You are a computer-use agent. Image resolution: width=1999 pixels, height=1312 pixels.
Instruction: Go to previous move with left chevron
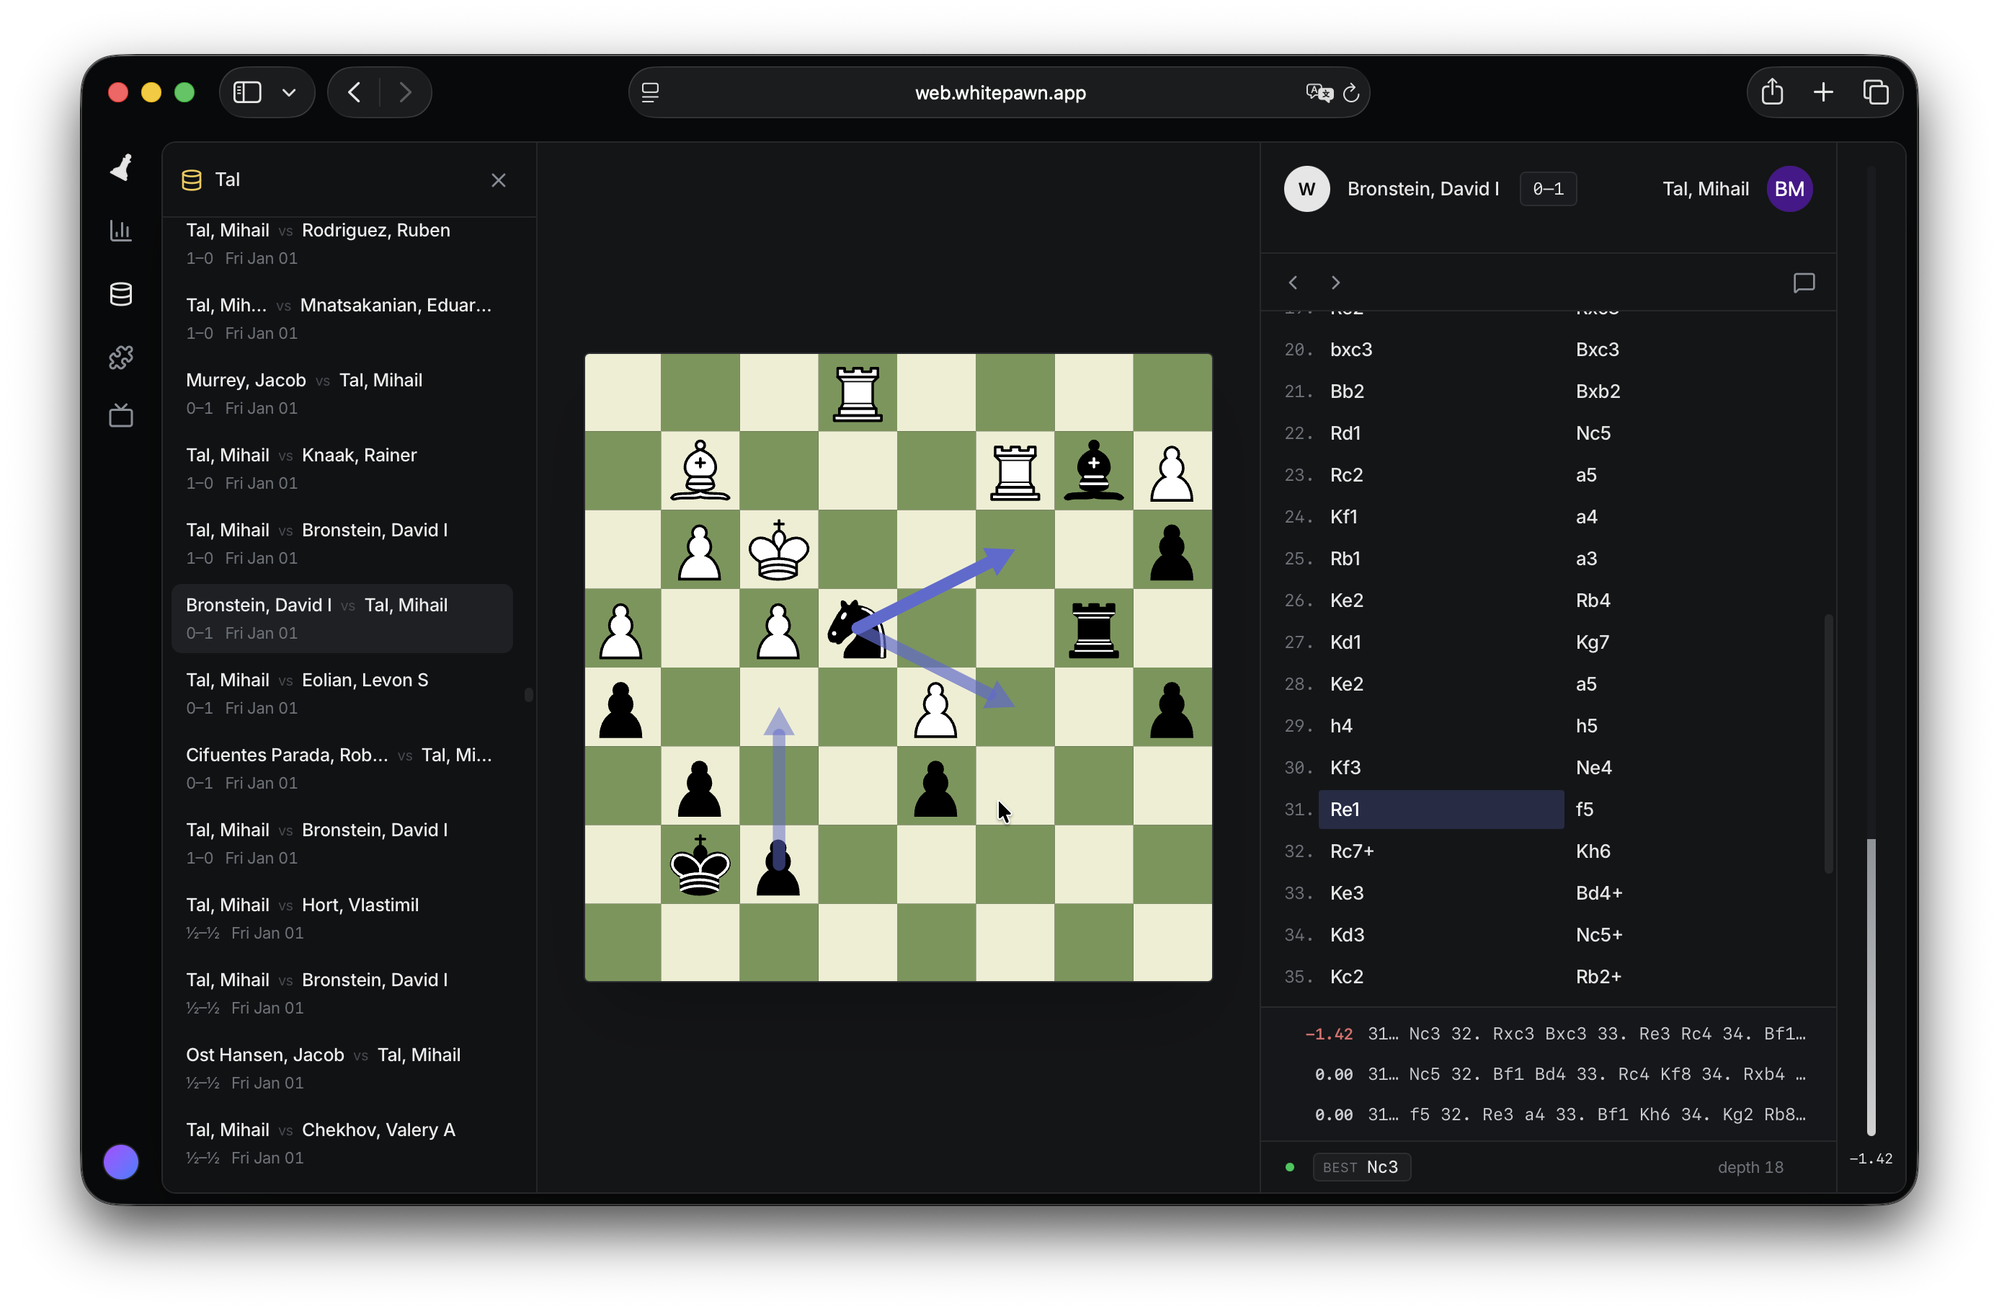coord(1293,283)
